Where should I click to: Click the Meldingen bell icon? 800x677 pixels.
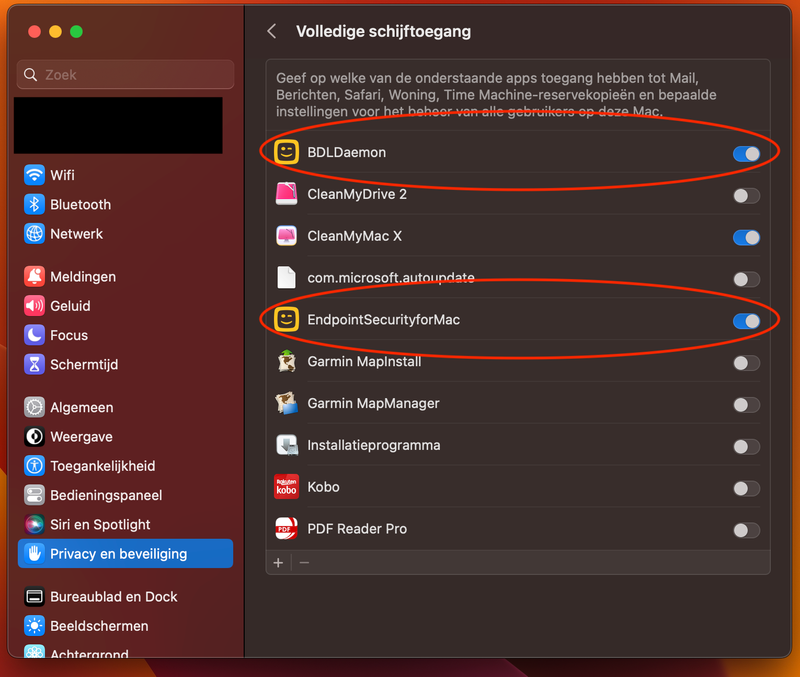click(35, 277)
